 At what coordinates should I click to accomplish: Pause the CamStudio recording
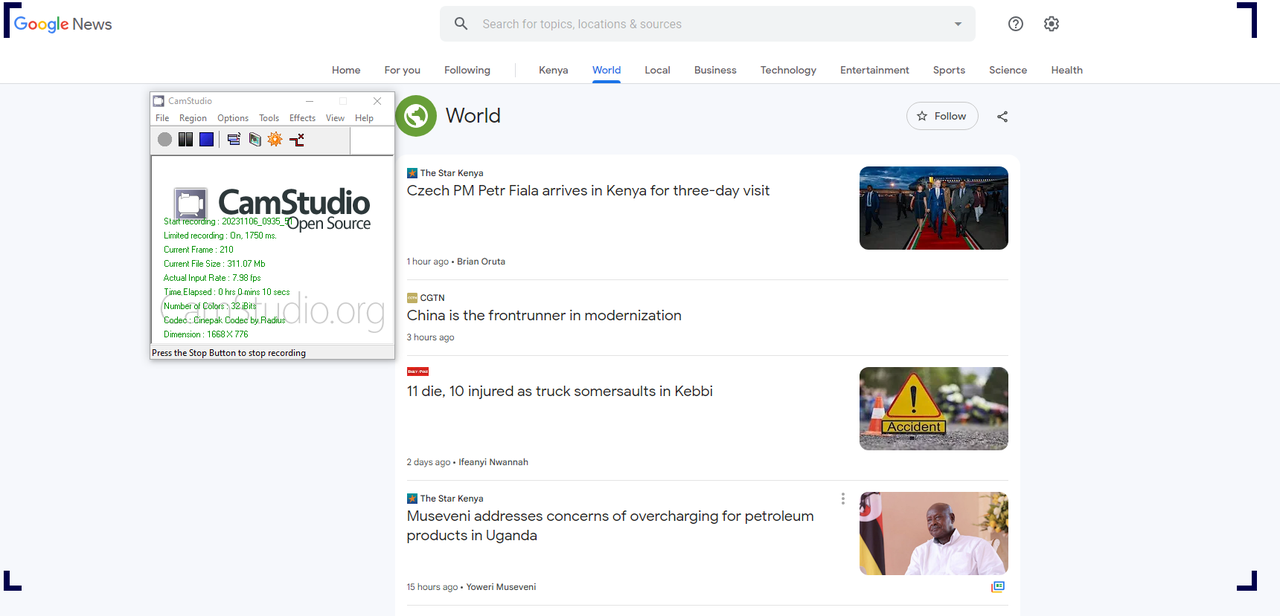tap(186, 140)
